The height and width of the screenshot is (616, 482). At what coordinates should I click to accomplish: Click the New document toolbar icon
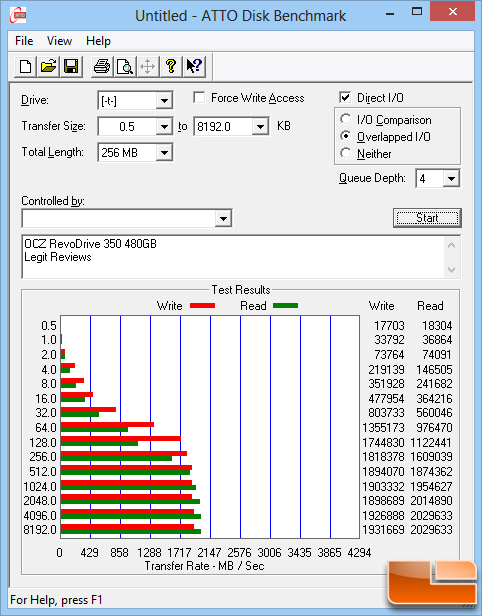(26, 66)
